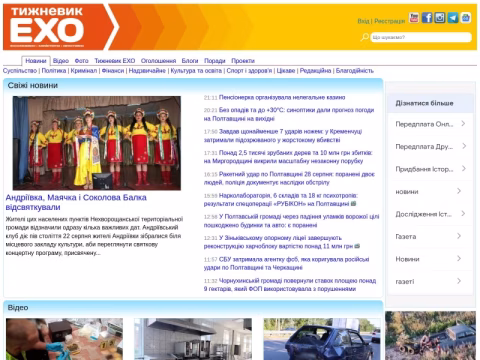Go to Надзвичайне category

[x=147, y=71]
